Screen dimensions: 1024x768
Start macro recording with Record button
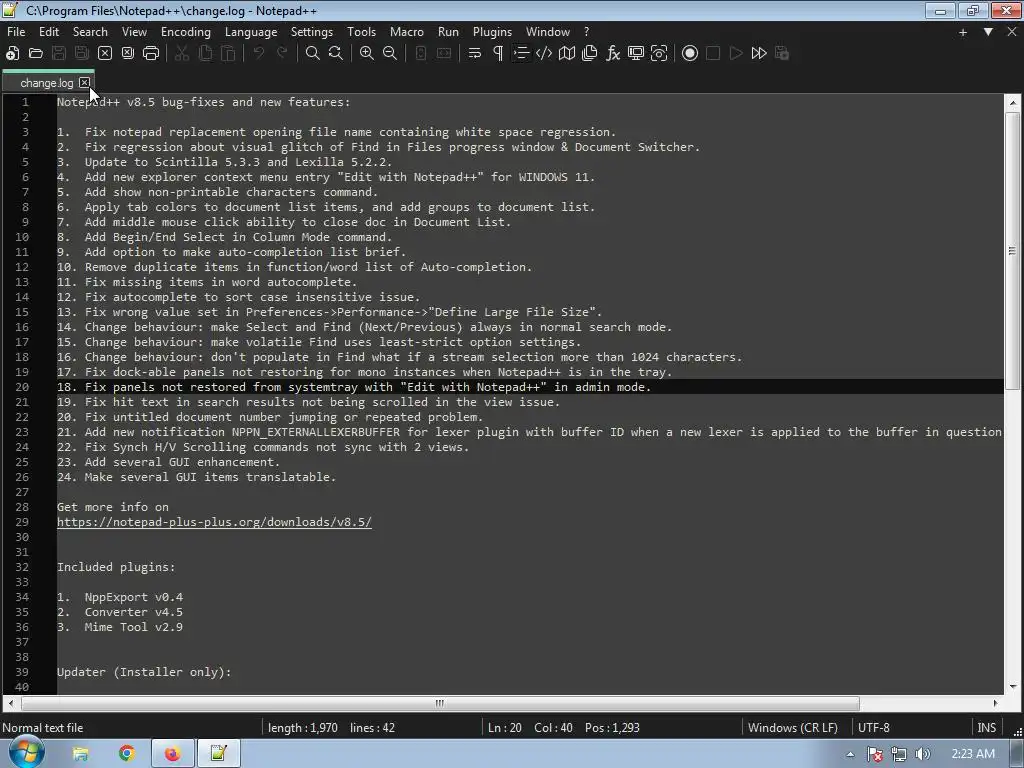[x=690, y=54]
